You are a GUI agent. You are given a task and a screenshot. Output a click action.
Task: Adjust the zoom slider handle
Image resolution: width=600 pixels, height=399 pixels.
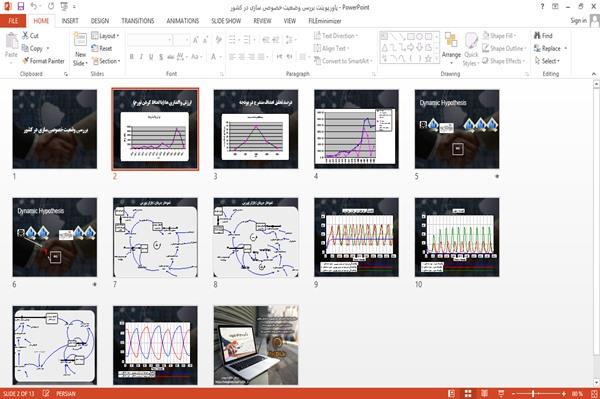533,393
